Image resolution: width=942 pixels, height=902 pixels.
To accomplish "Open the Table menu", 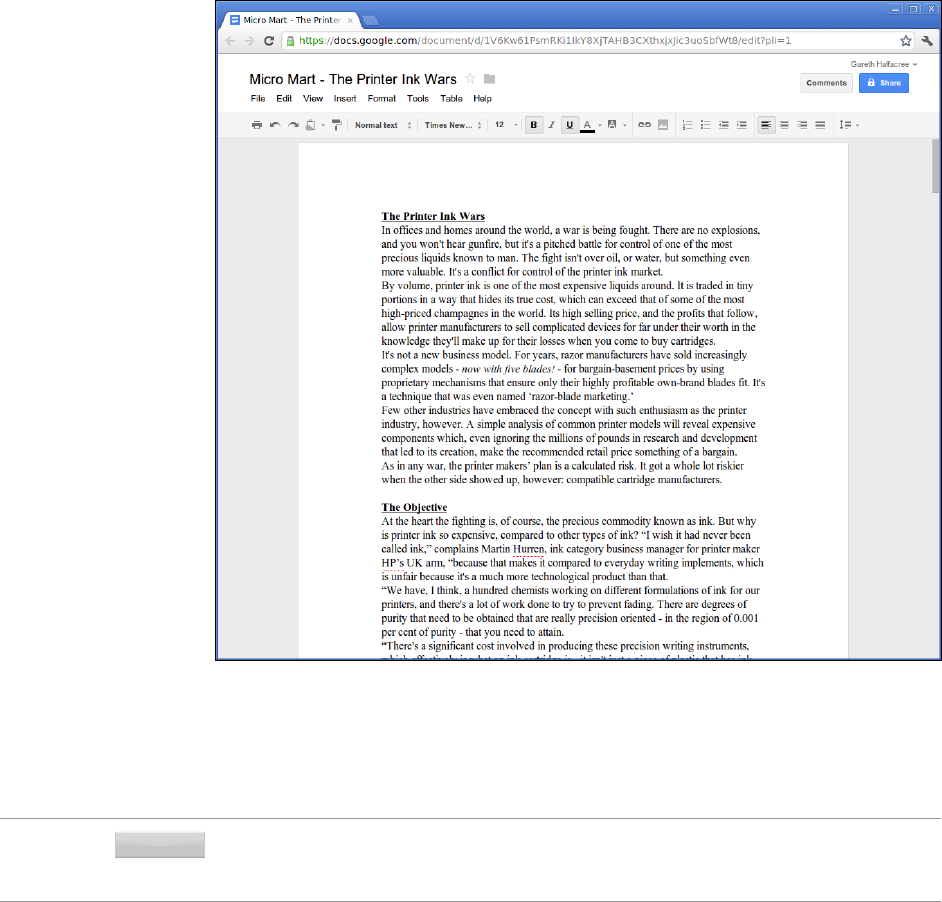I will click(451, 99).
